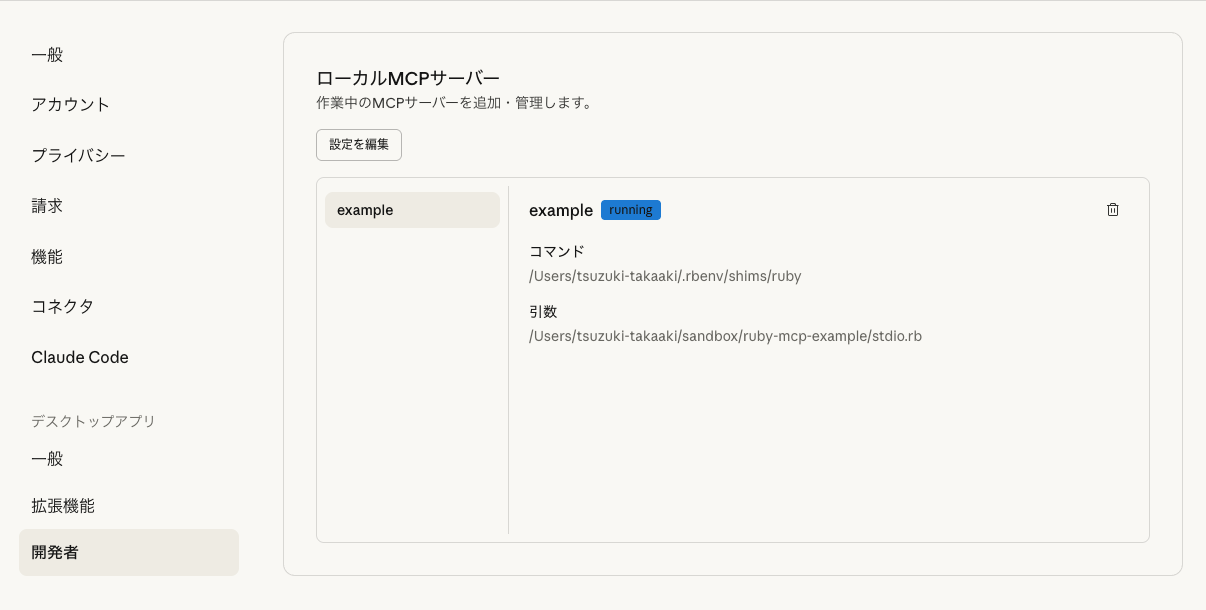Open the 一般 settings section
Image resolution: width=1206 pixels, height=610 pixels.
coord(46,54)
